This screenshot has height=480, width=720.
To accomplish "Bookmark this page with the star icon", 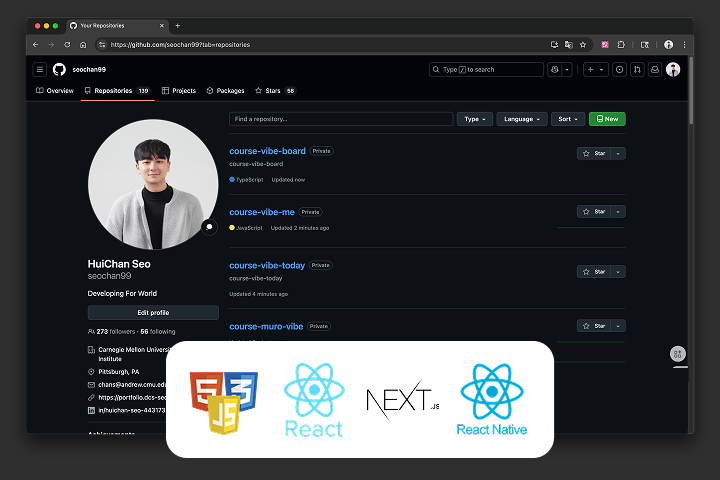I will tap(583, 45).
